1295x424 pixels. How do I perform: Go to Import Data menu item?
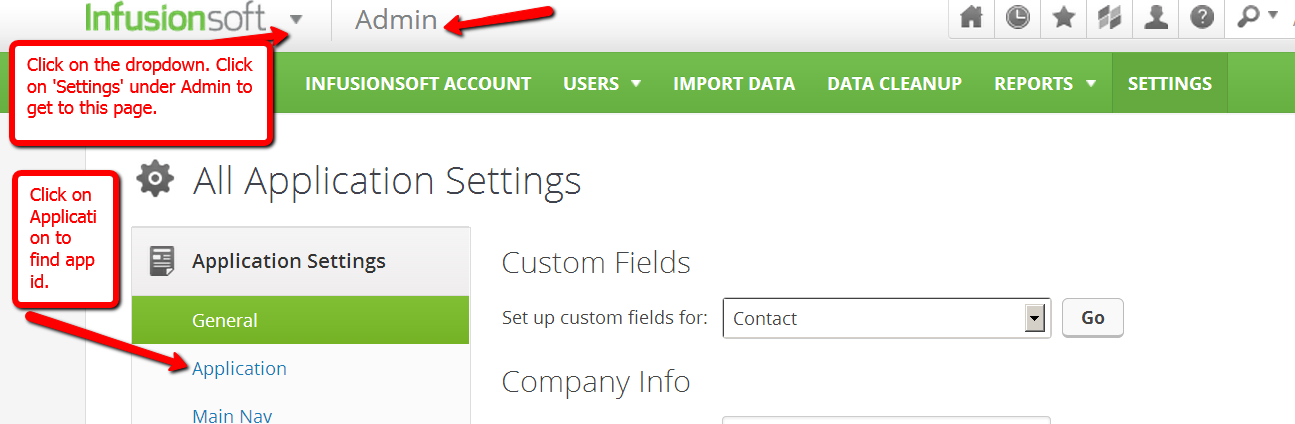click(x=734, y=84)
